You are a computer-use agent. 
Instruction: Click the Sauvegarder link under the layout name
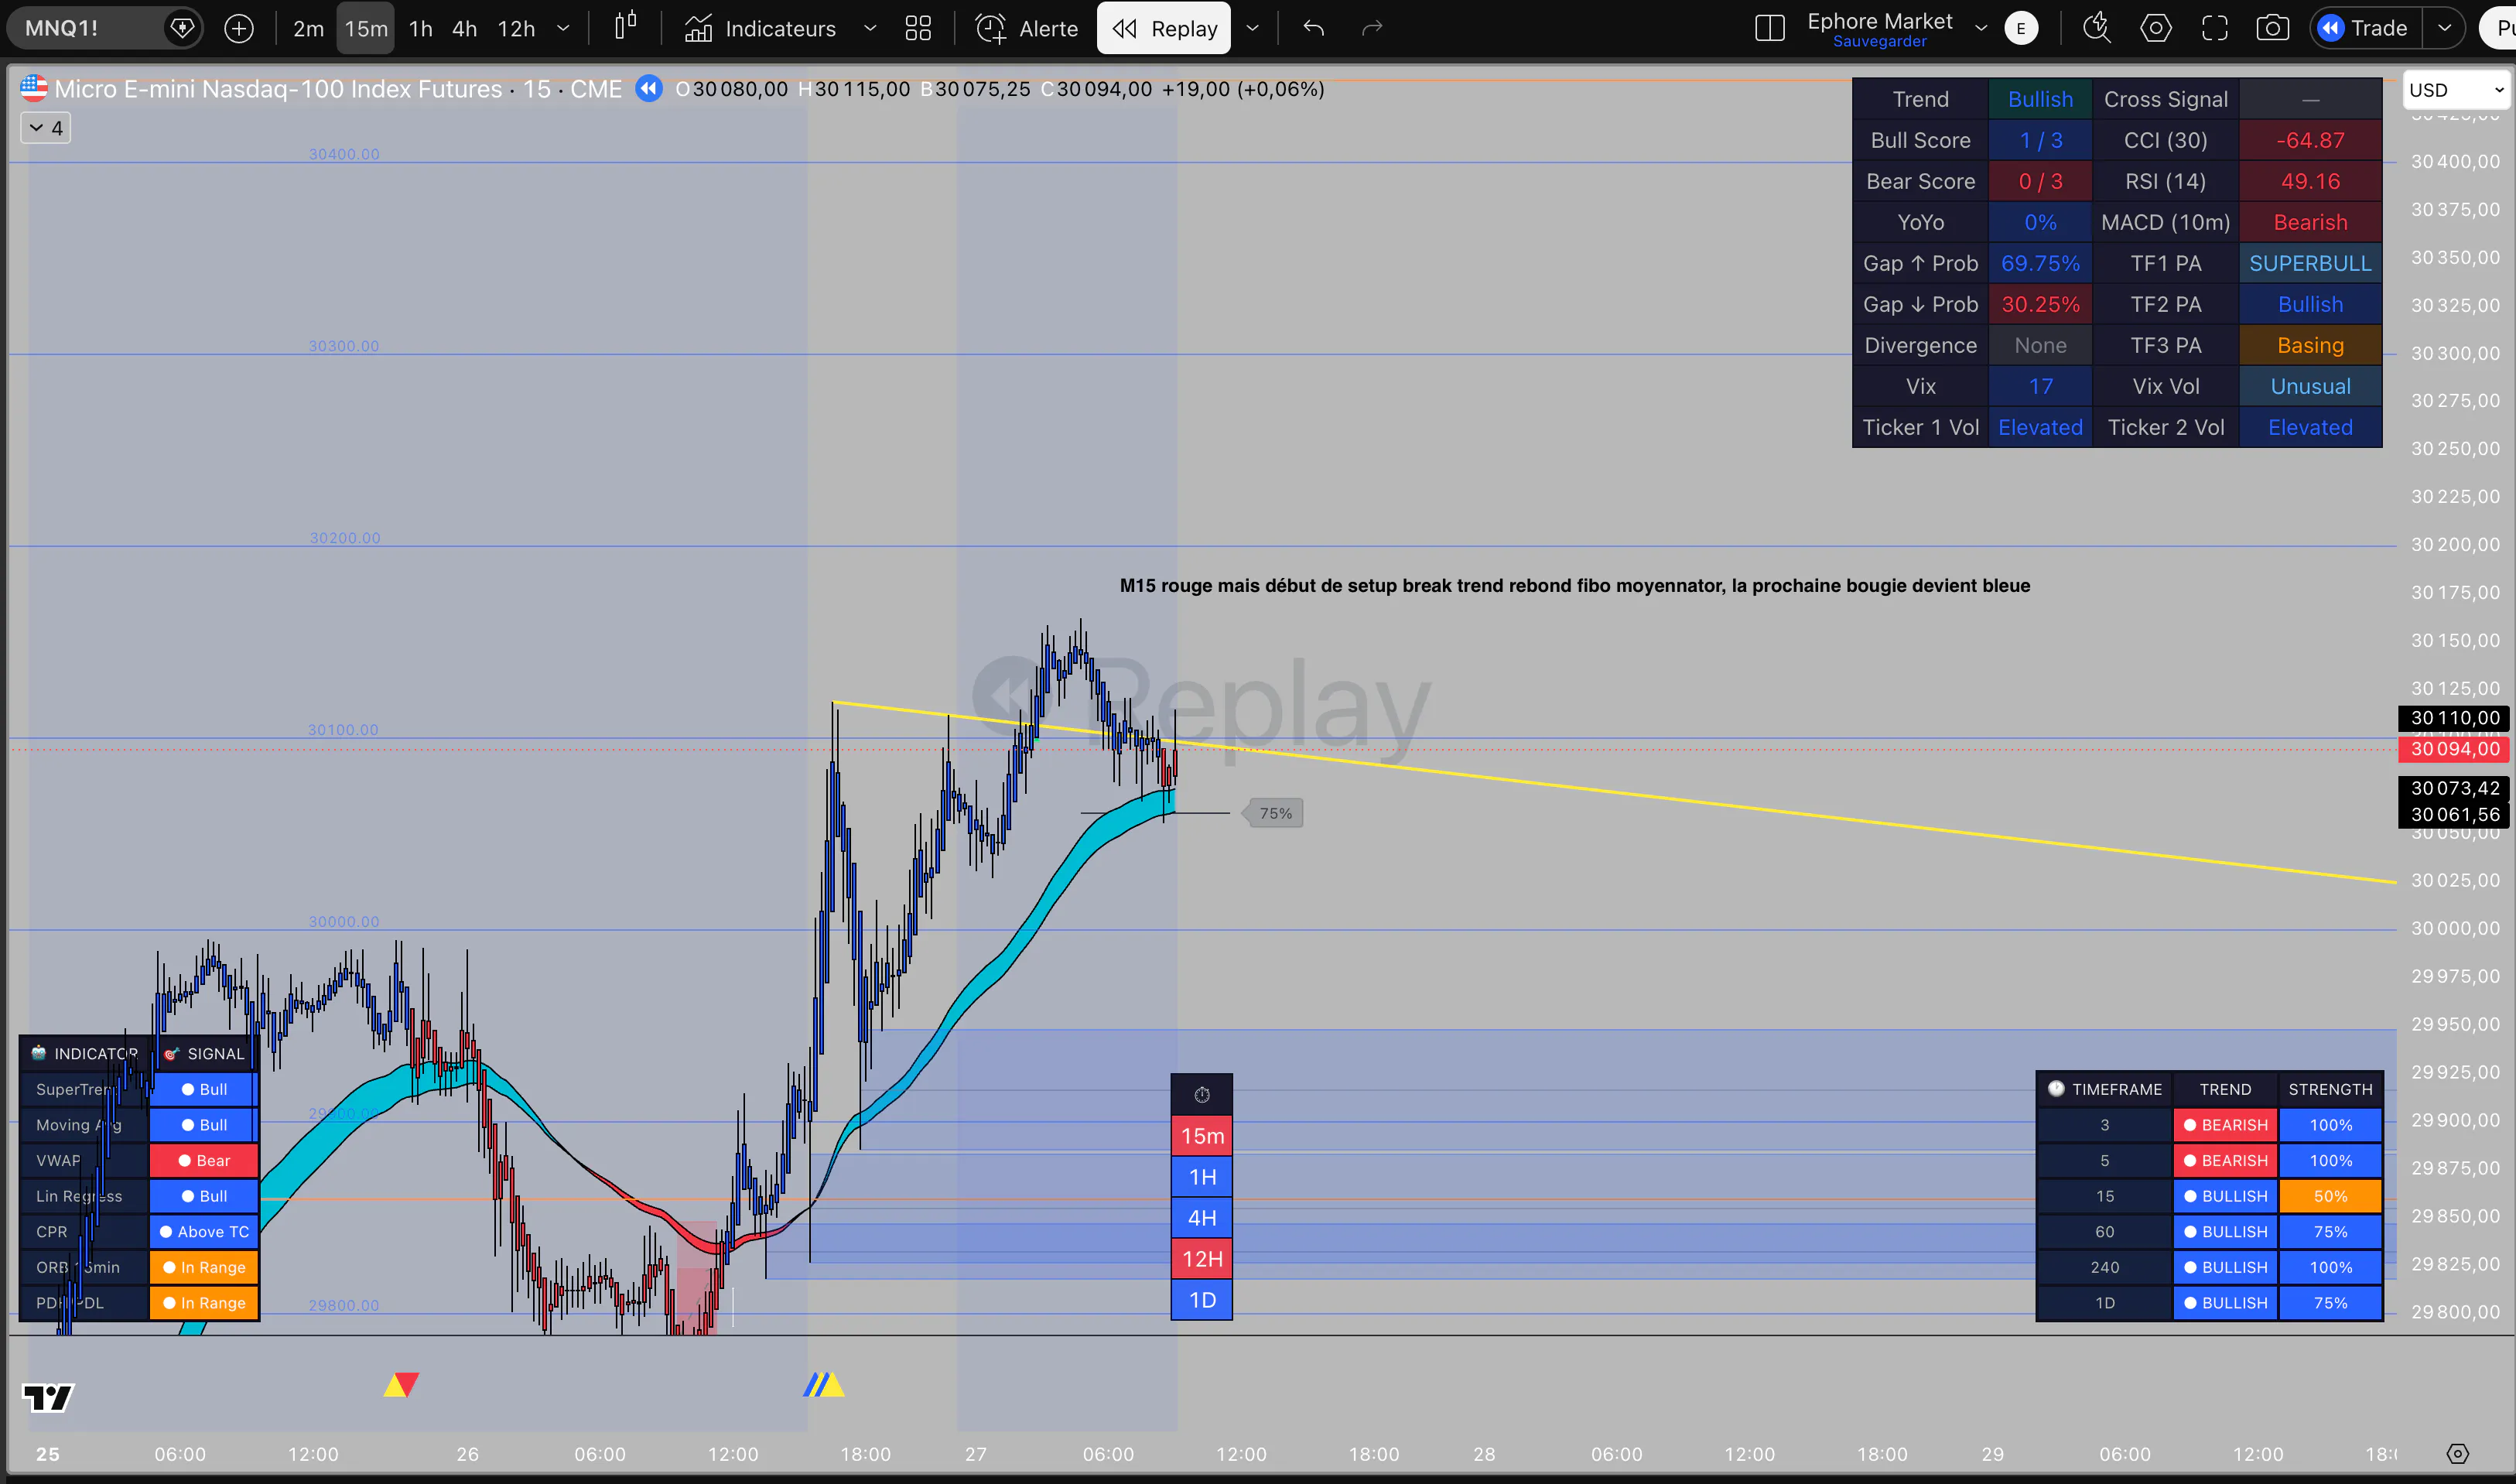pyautogui.click(x=1879, y=42)
